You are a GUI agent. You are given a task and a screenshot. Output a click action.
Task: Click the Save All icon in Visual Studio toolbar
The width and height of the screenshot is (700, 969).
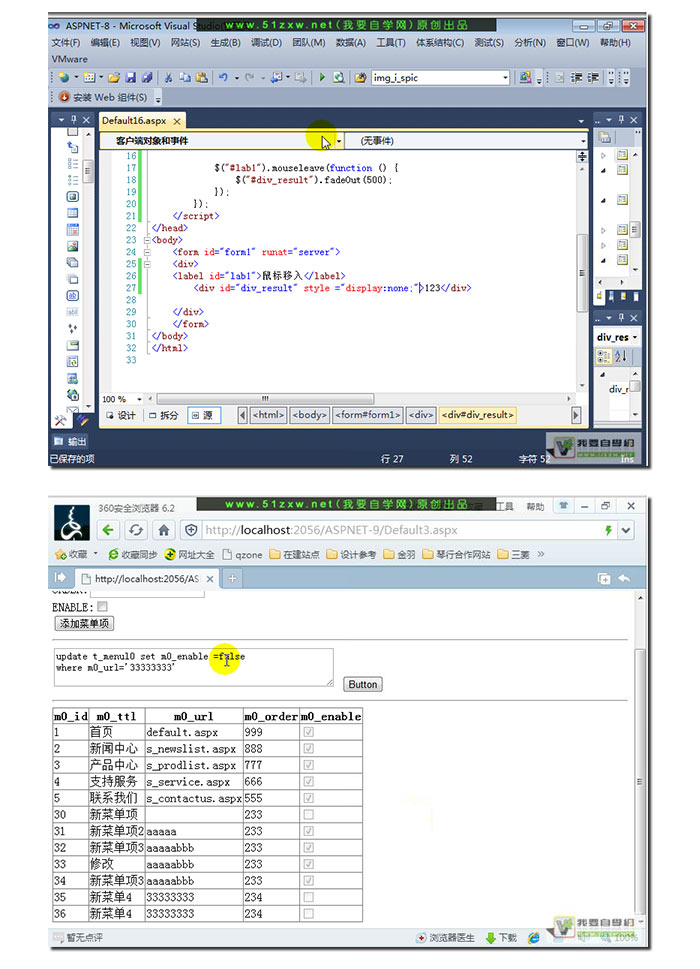pos(146,78)
